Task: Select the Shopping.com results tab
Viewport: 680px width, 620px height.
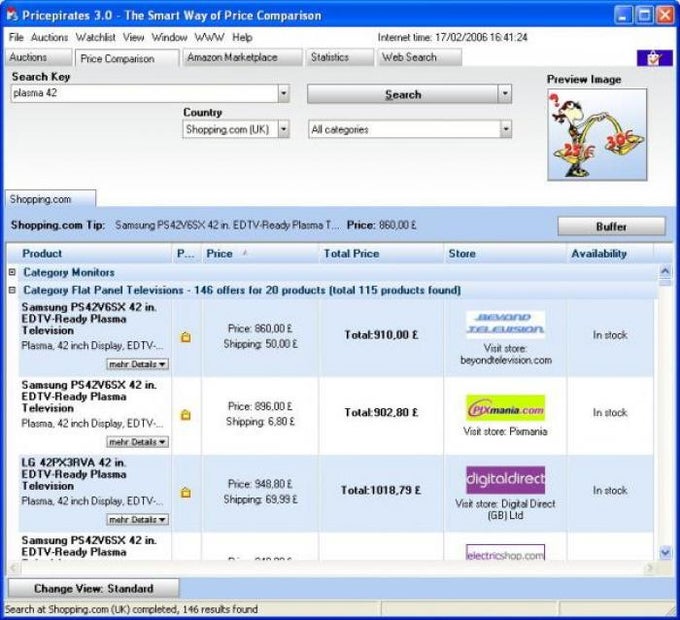Action: coord(50,199)
